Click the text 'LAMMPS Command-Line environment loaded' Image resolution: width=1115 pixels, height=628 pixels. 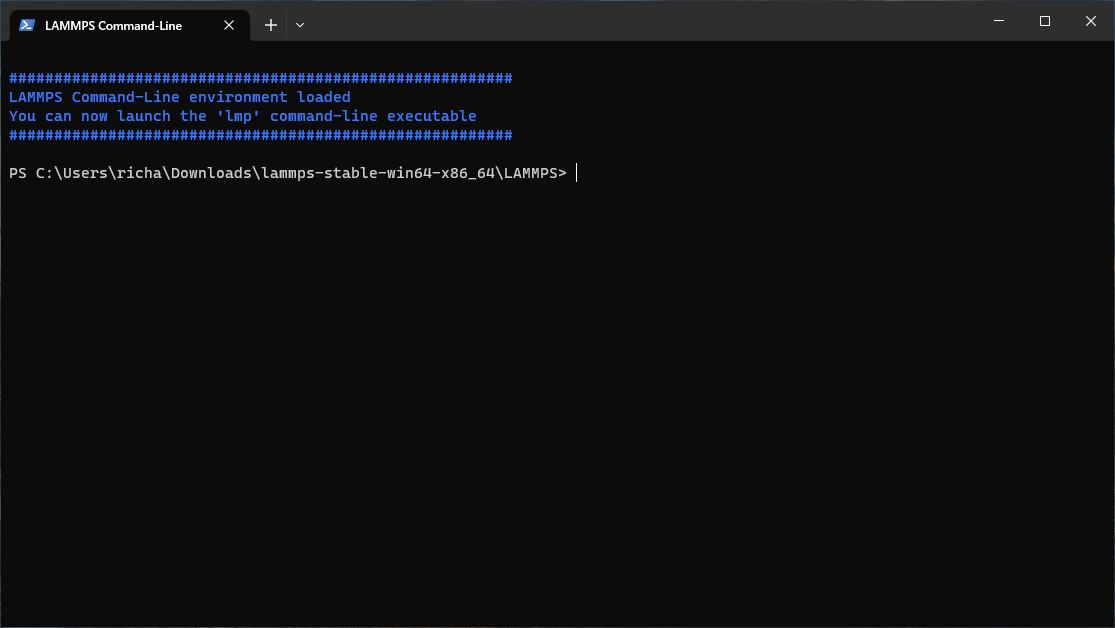coord(180,97)
